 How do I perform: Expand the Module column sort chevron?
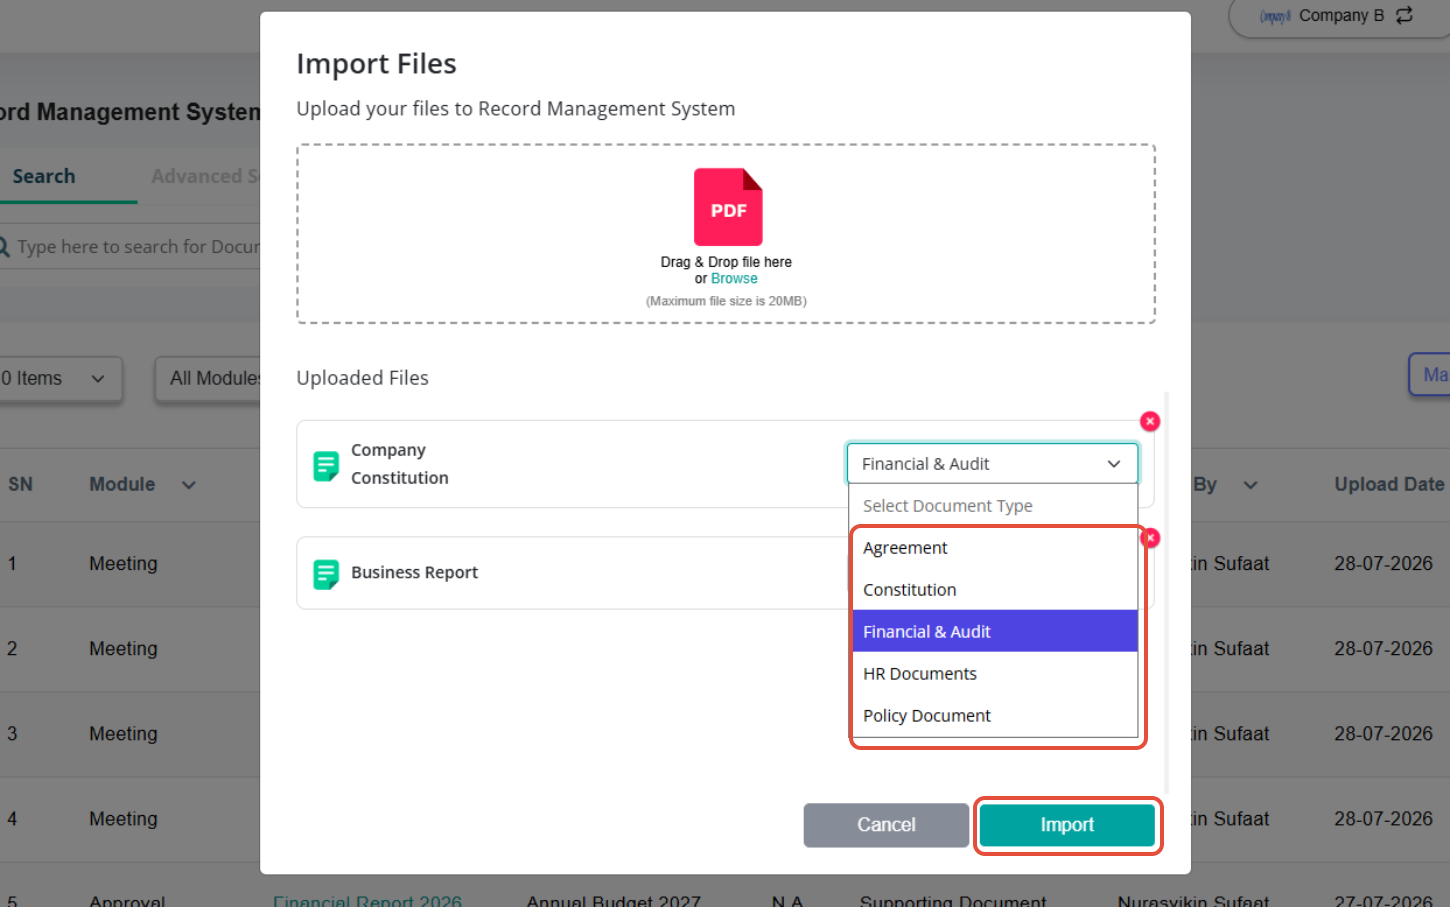[x=189, y=485]
